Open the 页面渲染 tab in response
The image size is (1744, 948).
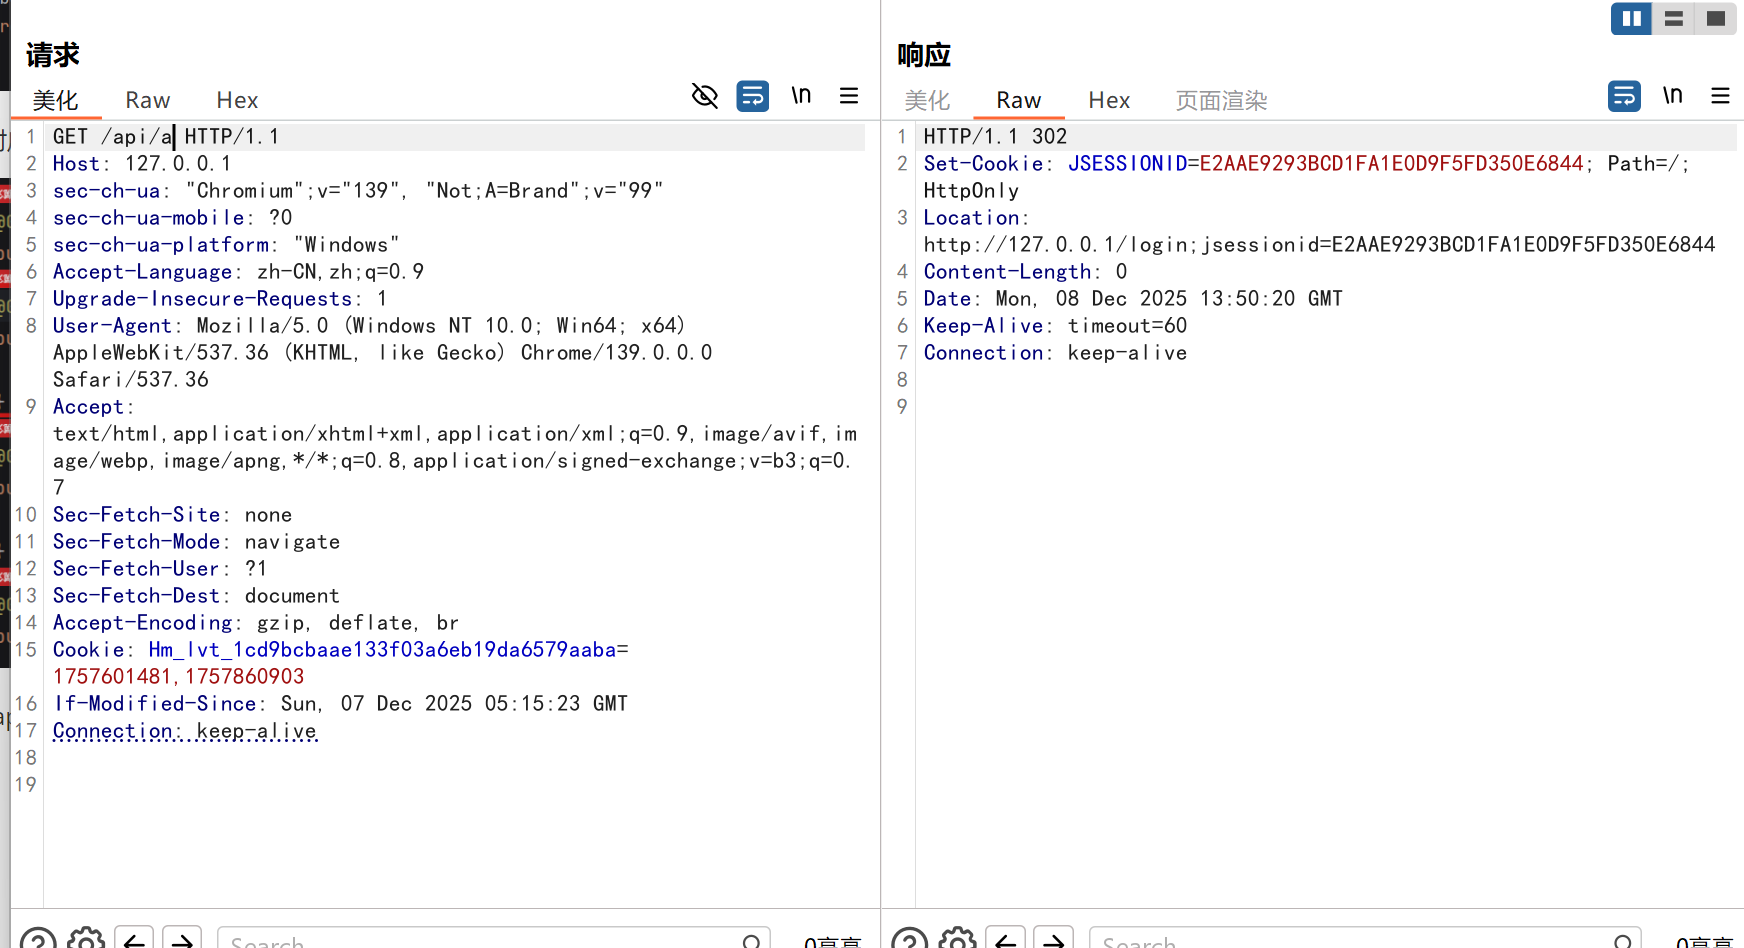point(1221,100)
